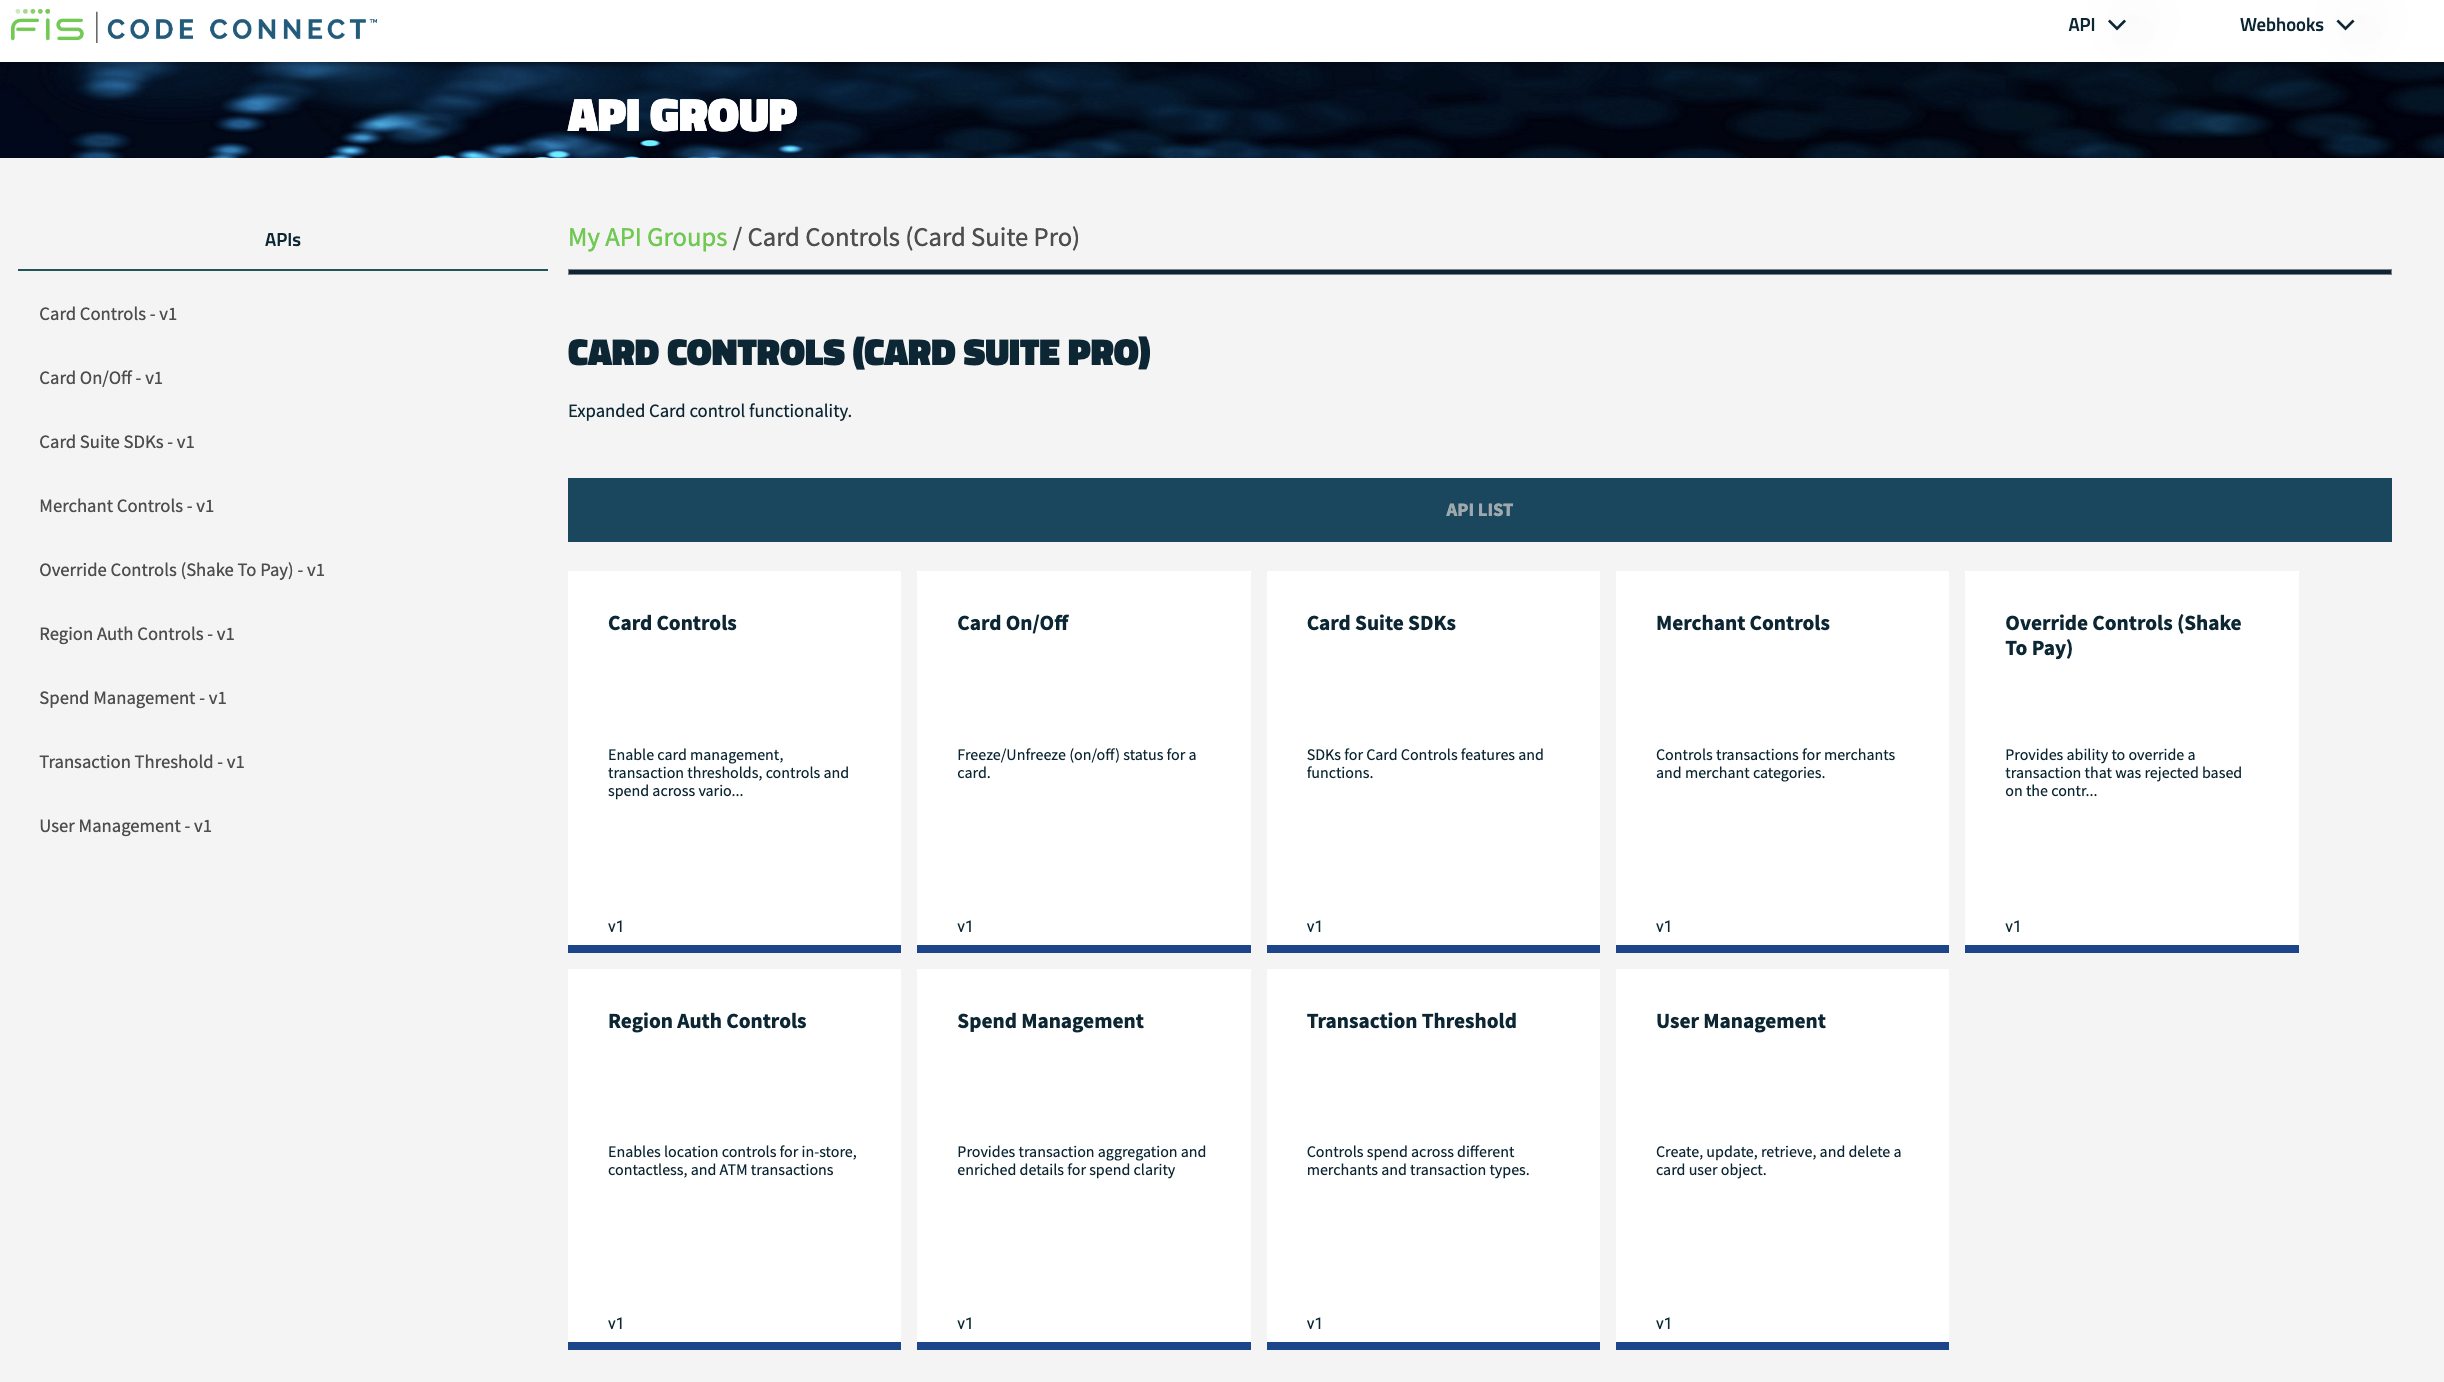
Task: Open Card Suite SDKs - v1 link
Action: 115,441
